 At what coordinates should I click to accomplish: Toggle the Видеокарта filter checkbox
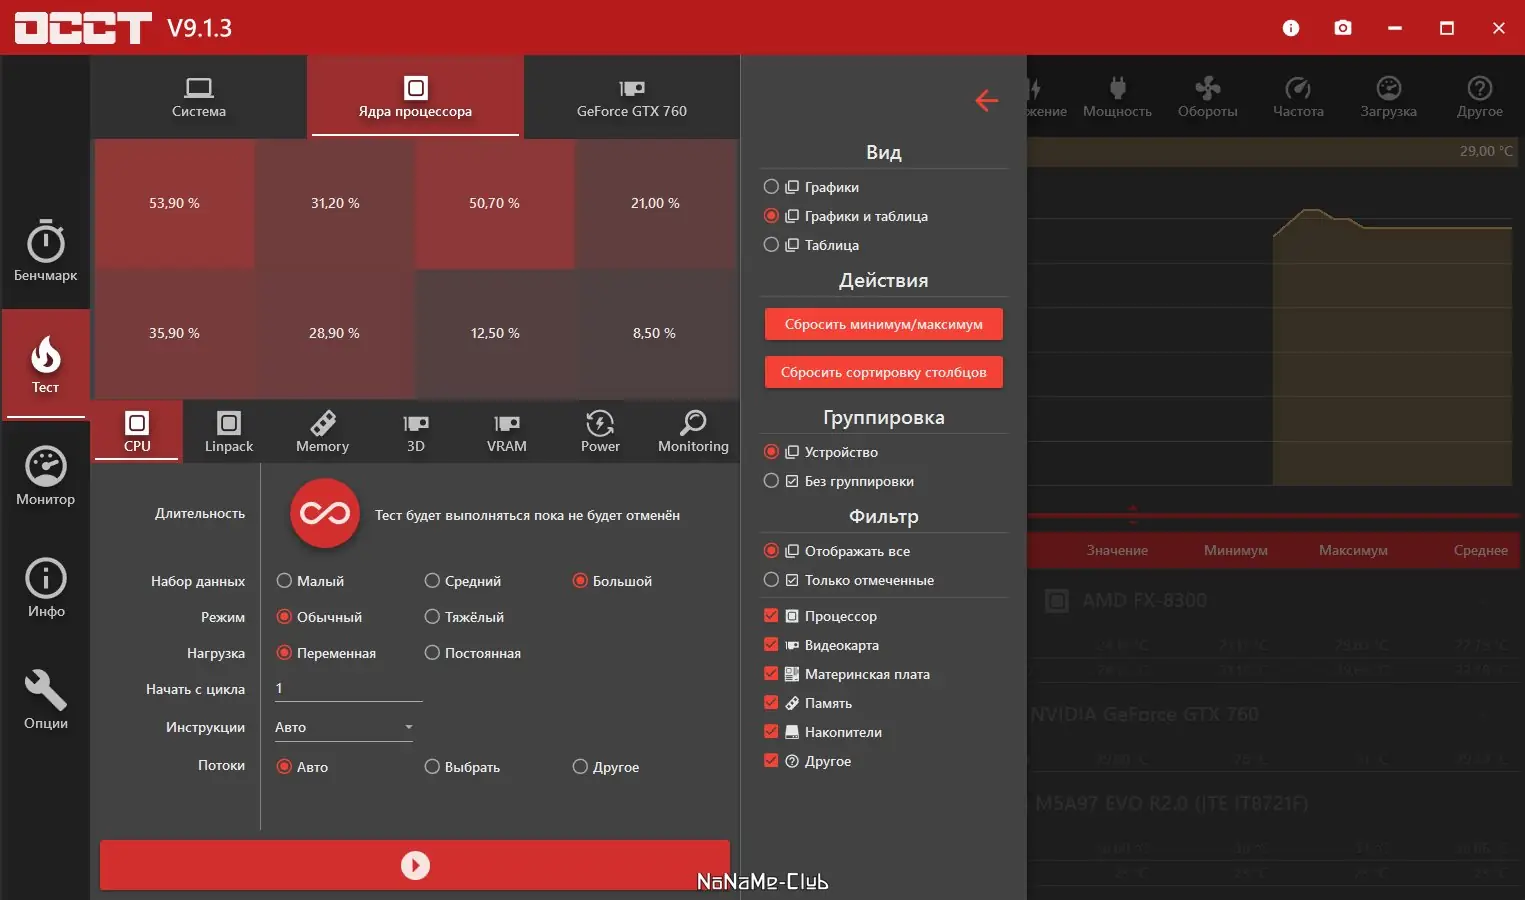tap(771, 645)
